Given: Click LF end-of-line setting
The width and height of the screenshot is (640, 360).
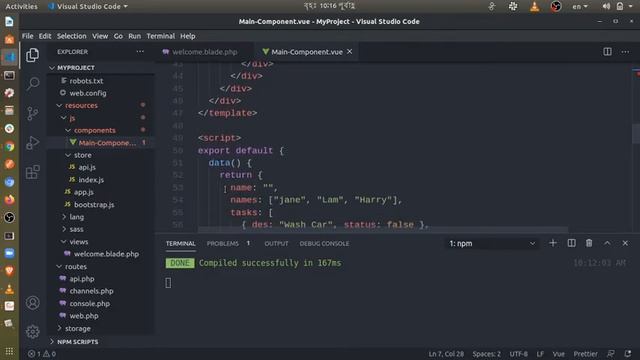Looking at the screenshot, I should 540,354.
